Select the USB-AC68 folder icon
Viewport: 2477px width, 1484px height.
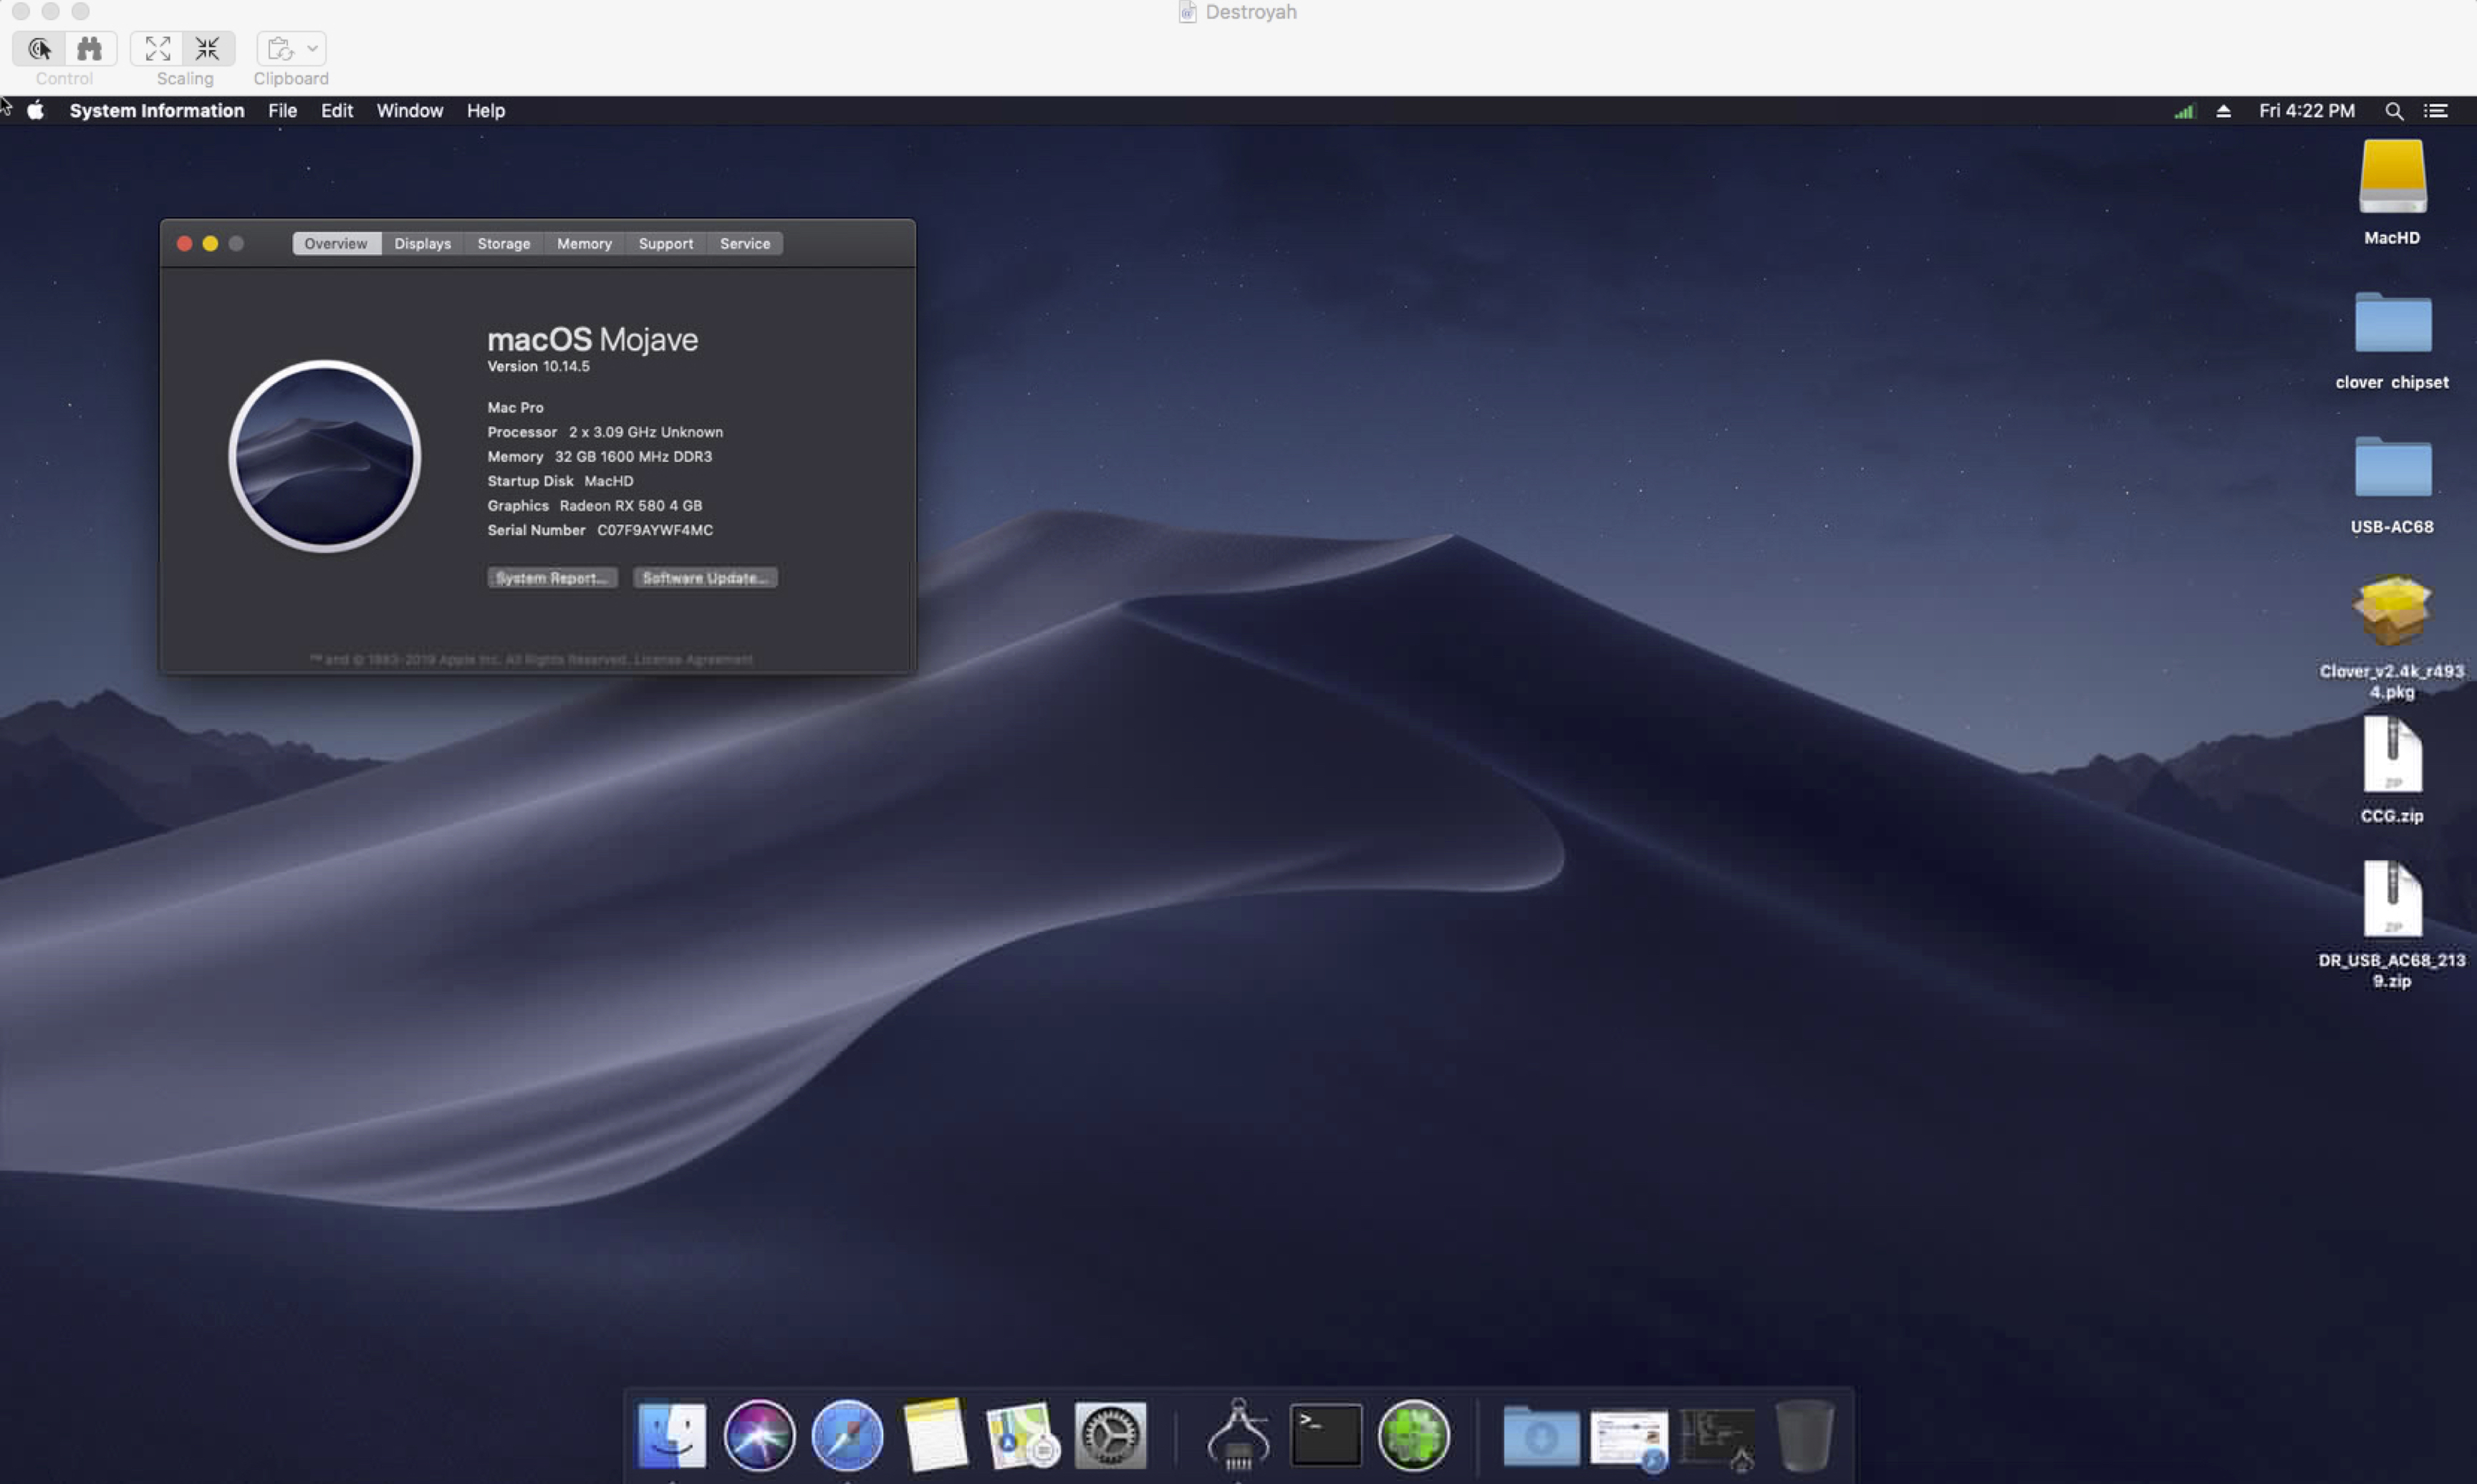tap(2392, 466)
